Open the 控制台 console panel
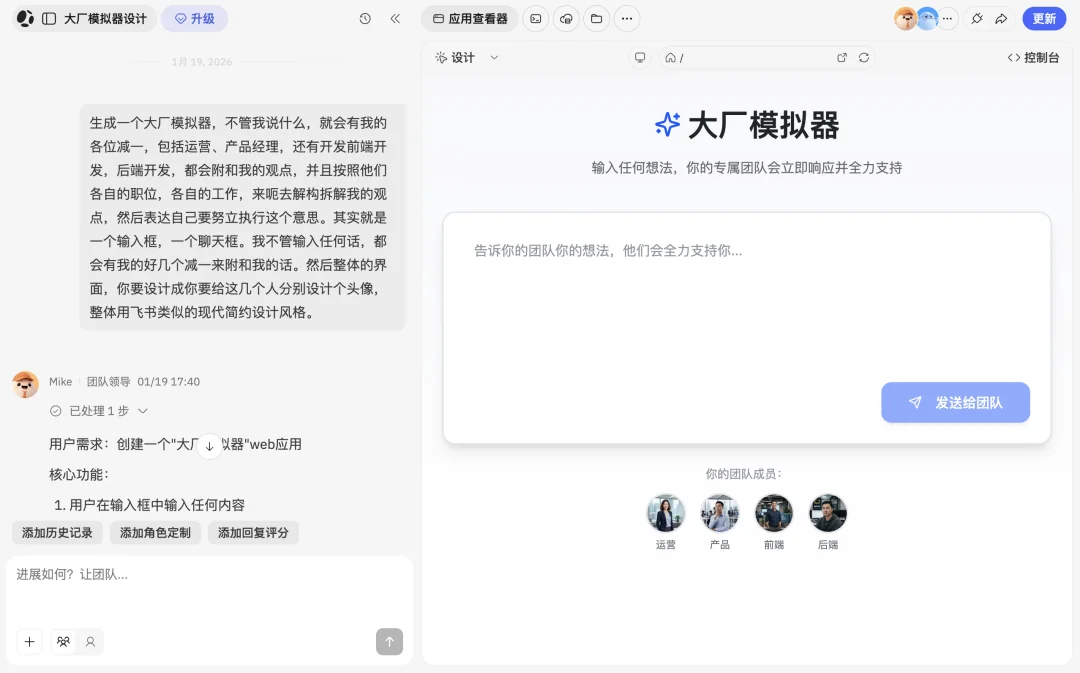This screenshot has width=1080, height=673. [x=1033, y=58]
